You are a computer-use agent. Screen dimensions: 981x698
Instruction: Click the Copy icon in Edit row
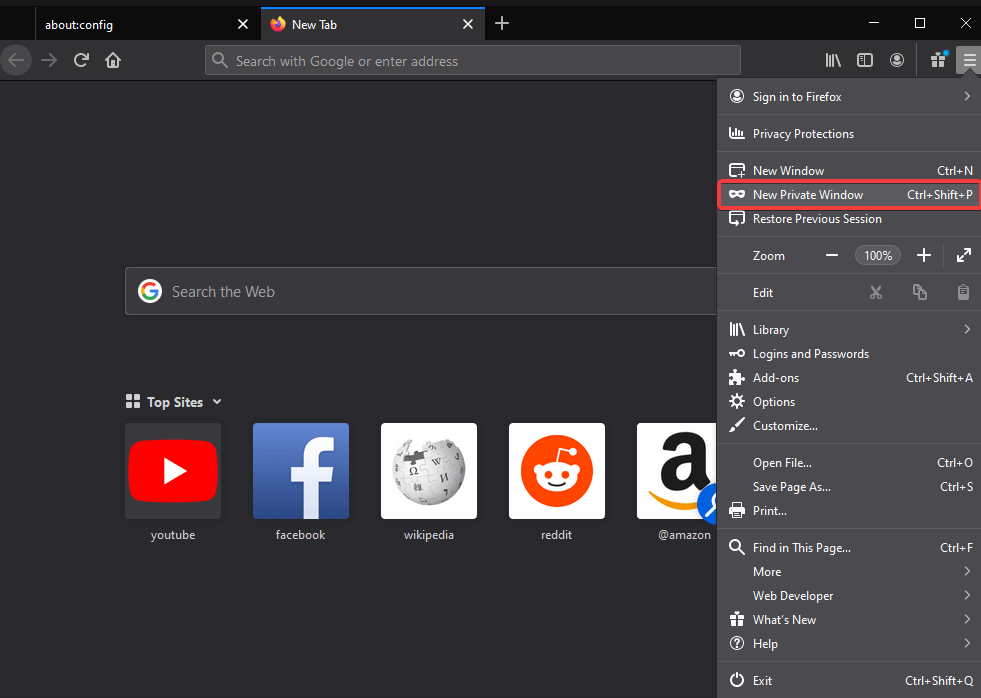[x=920, y=292]
